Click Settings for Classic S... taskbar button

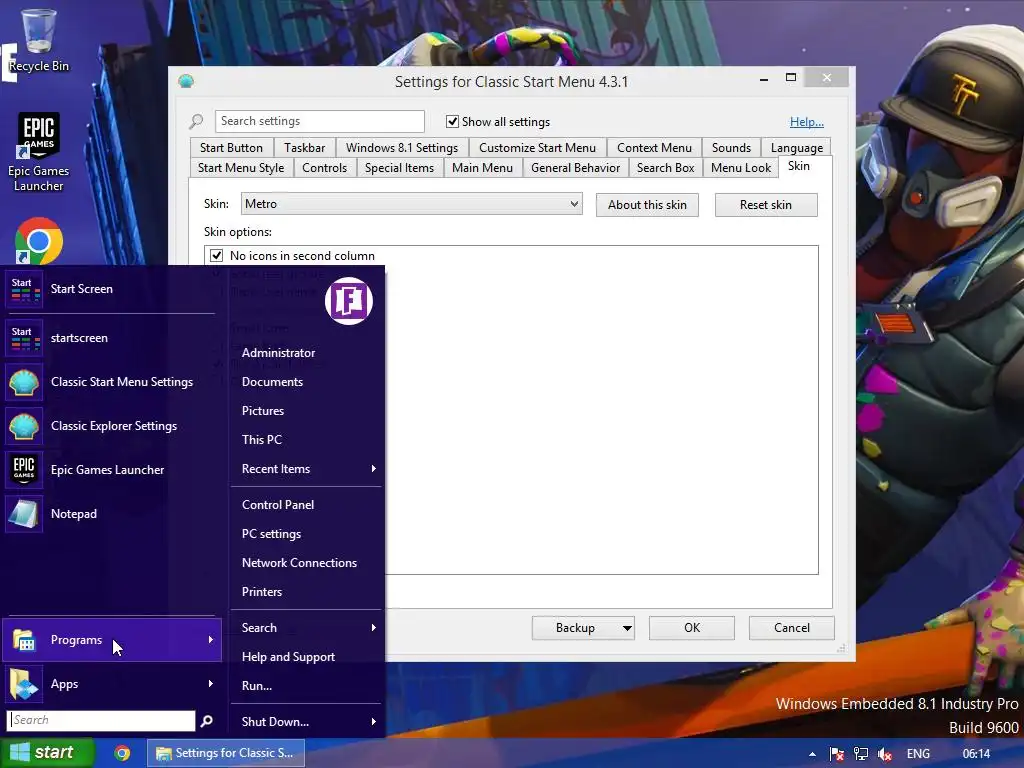(x=225, y=753)
